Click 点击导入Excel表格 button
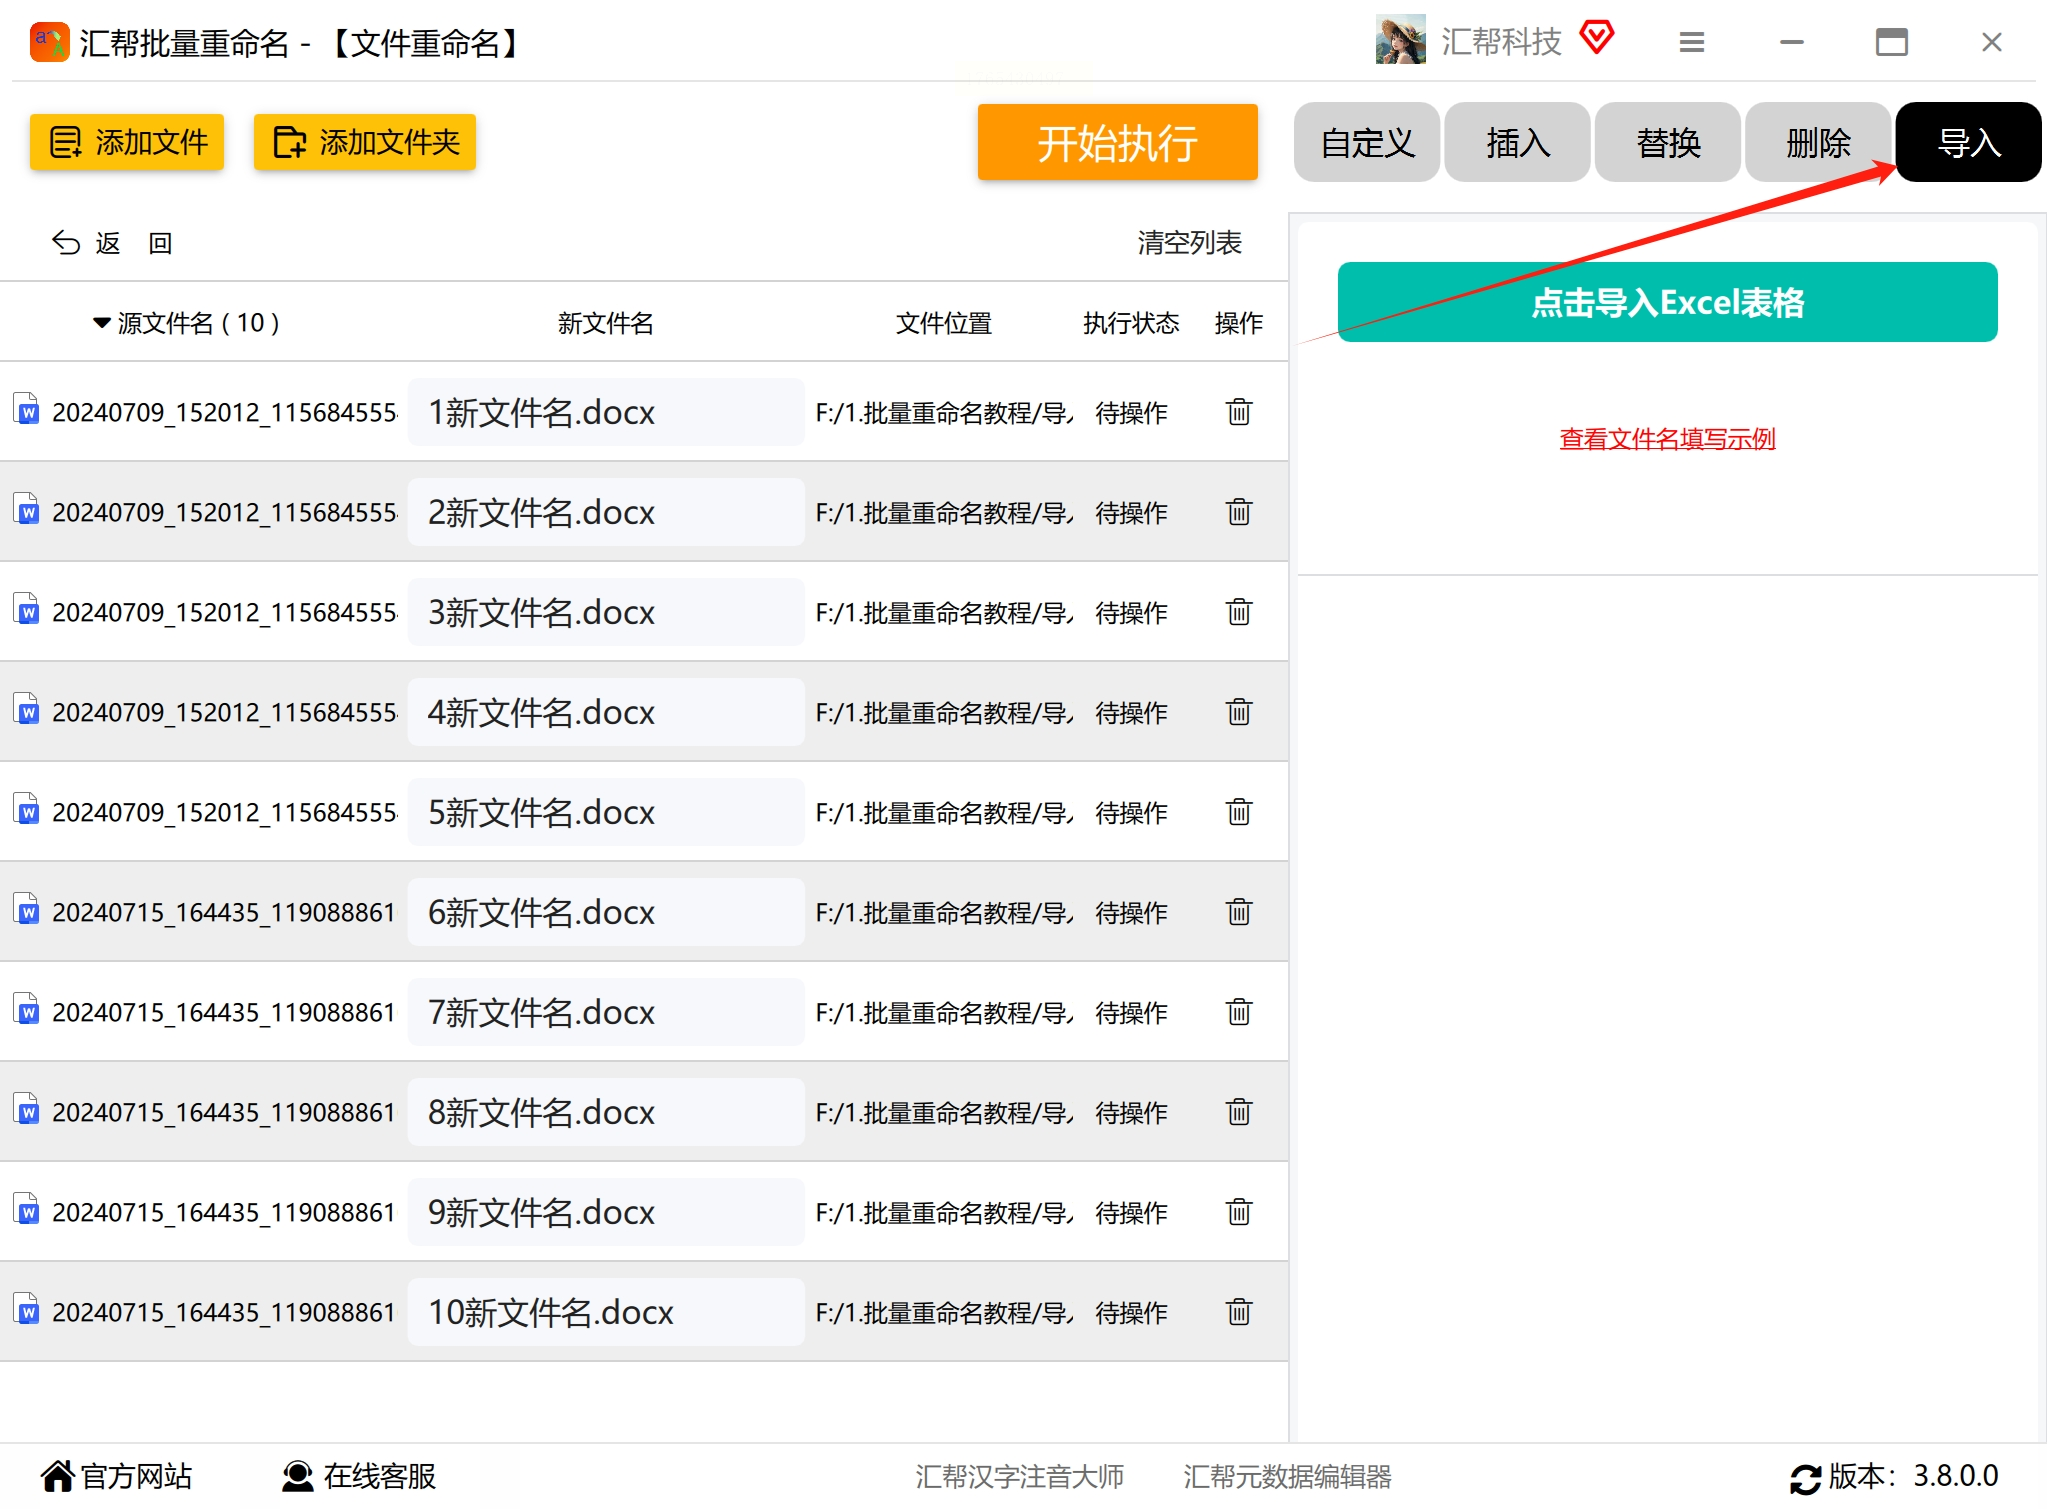 1667,302
